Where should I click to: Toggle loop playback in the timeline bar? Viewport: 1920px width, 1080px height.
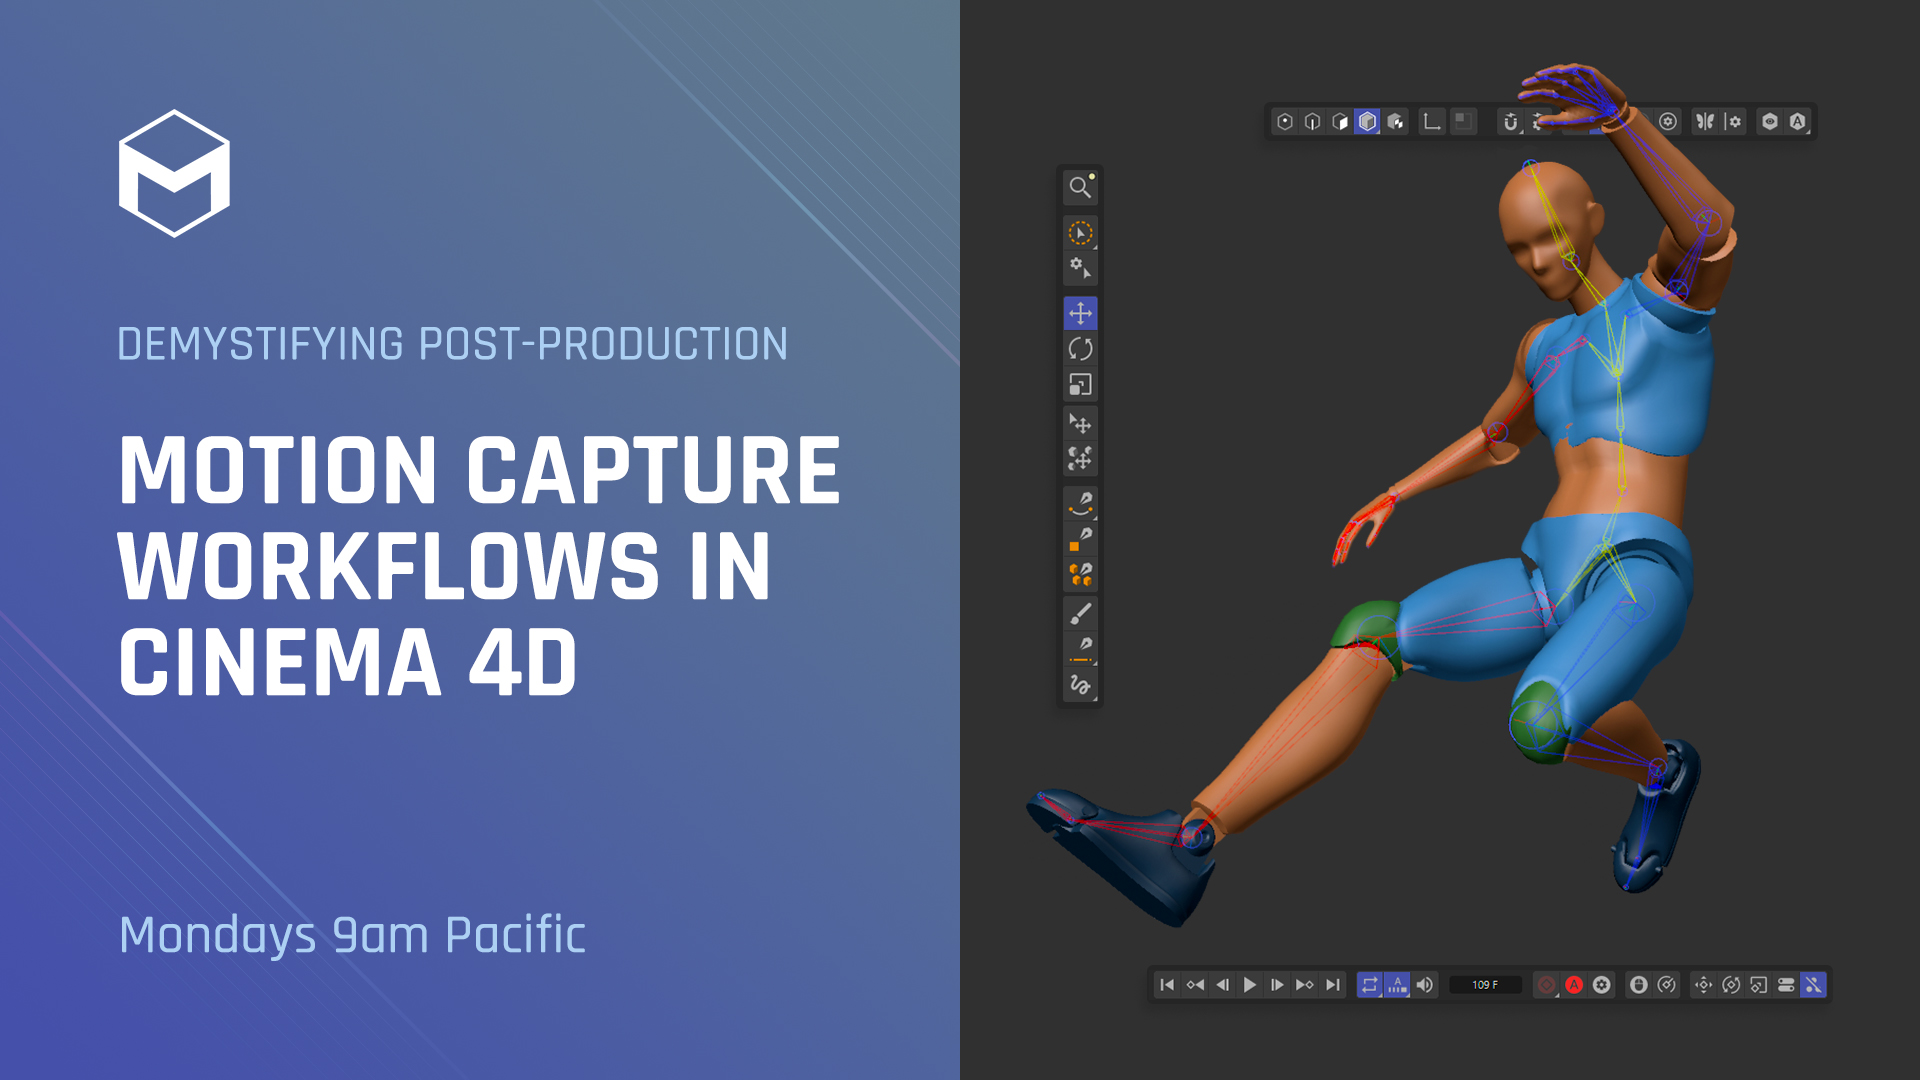1370,984
